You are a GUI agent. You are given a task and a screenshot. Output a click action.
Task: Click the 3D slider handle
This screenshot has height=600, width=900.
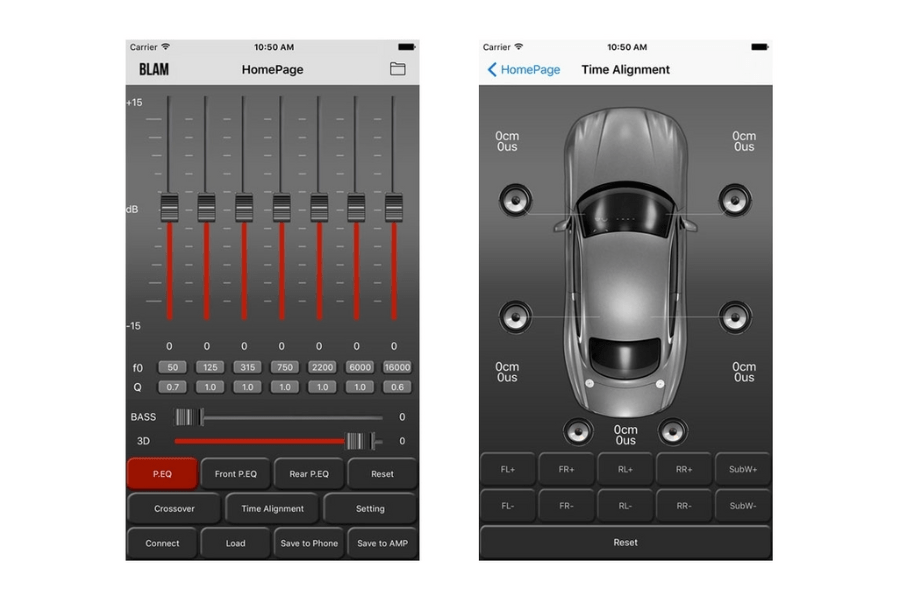pos(360,441)
